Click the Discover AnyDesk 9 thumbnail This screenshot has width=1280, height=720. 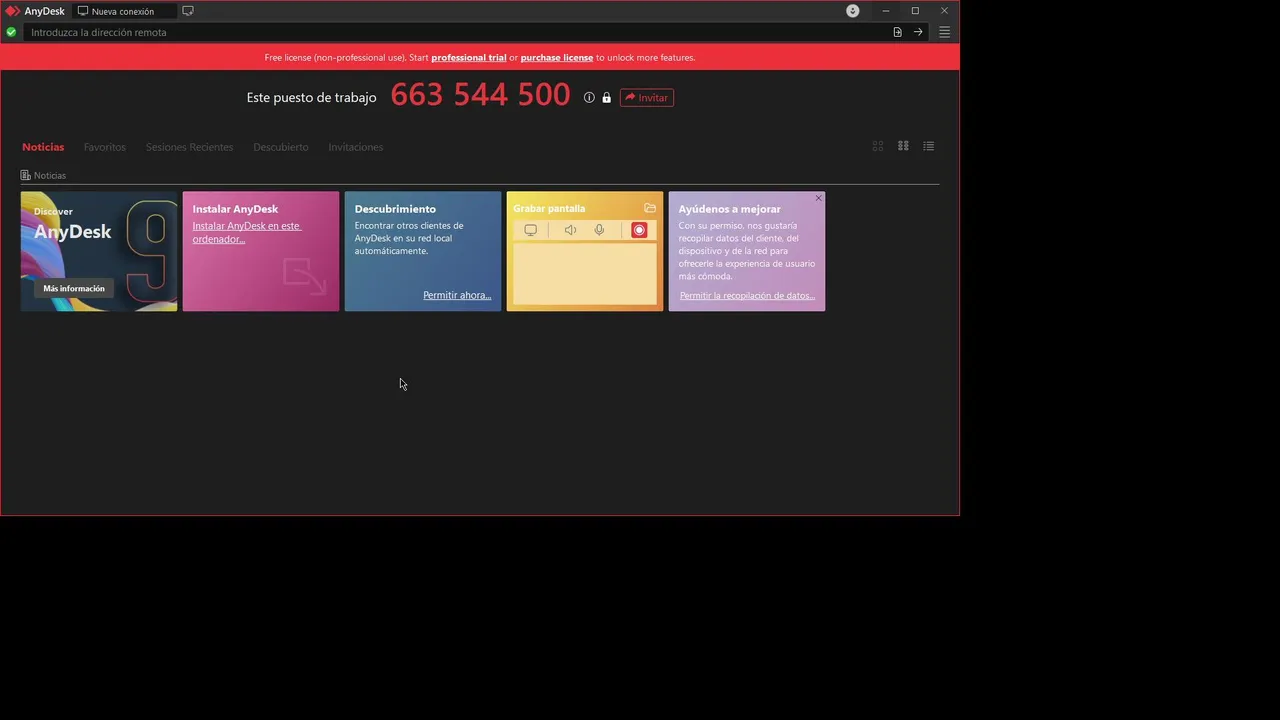[99, 251]
